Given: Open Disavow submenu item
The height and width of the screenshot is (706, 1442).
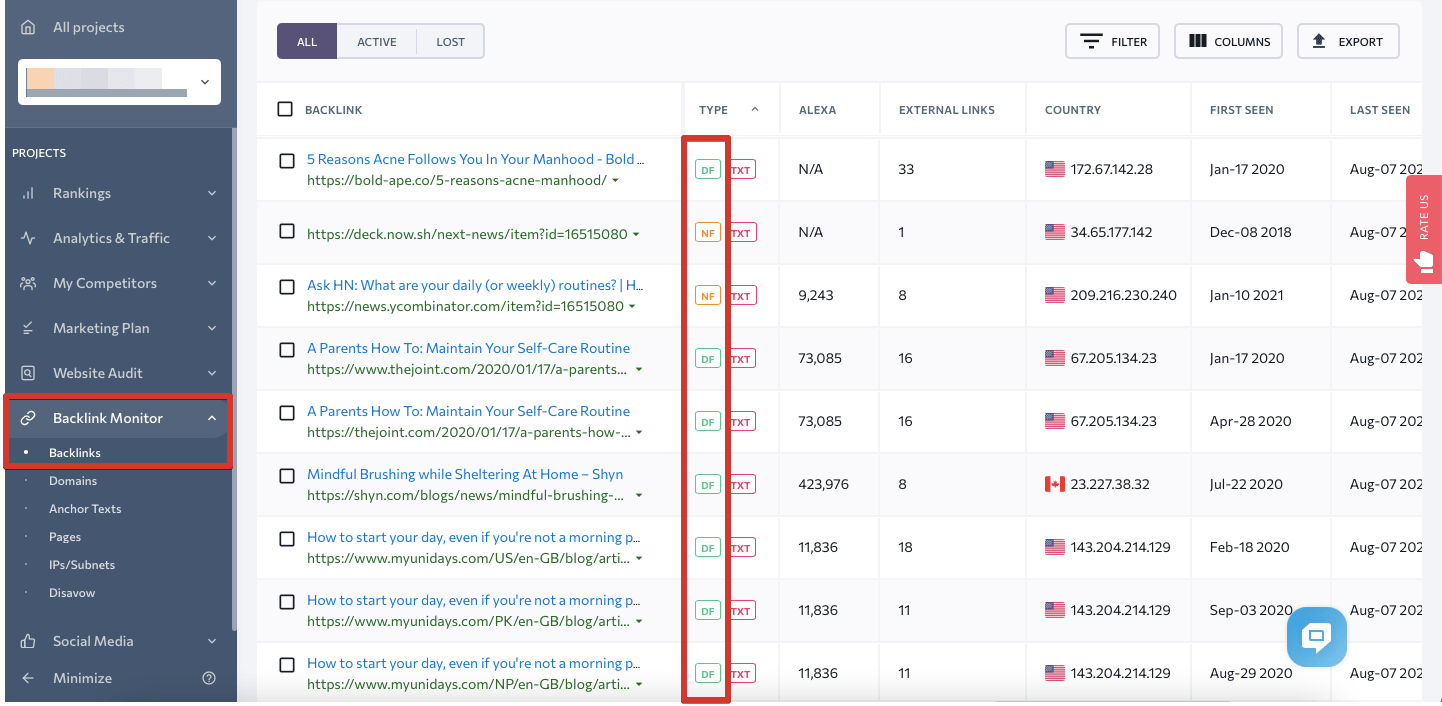Looking at the screenshot, I should tap(72, 593).
